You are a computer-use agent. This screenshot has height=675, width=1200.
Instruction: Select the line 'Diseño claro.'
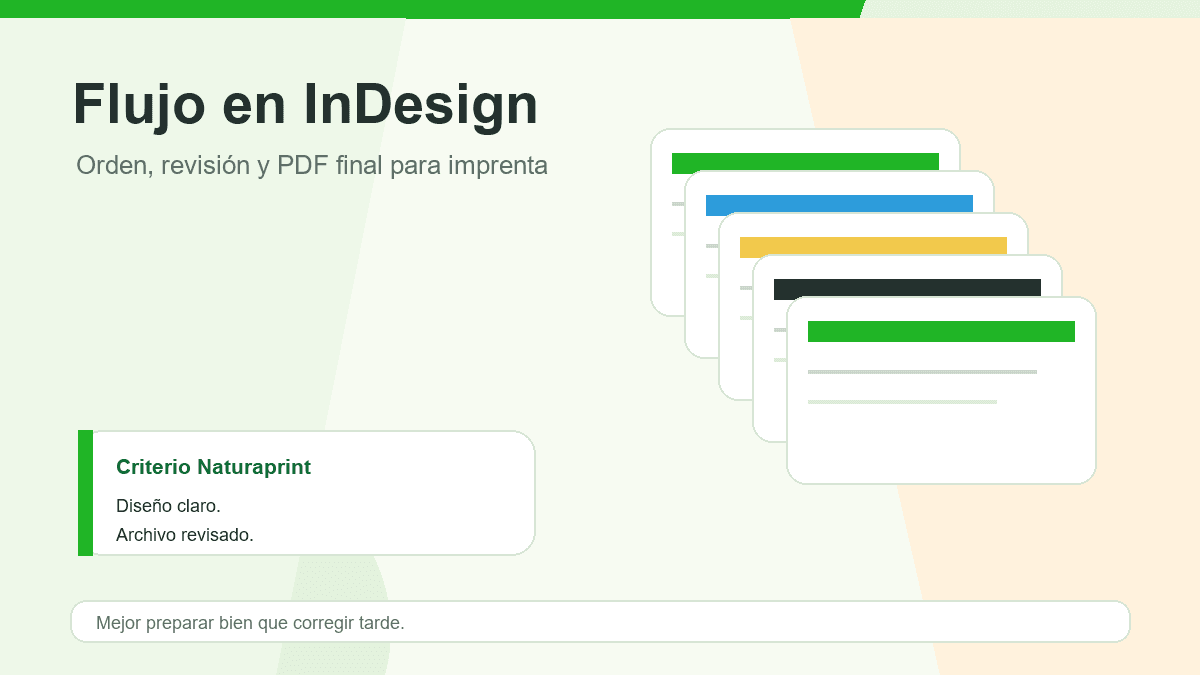[168, 506]
